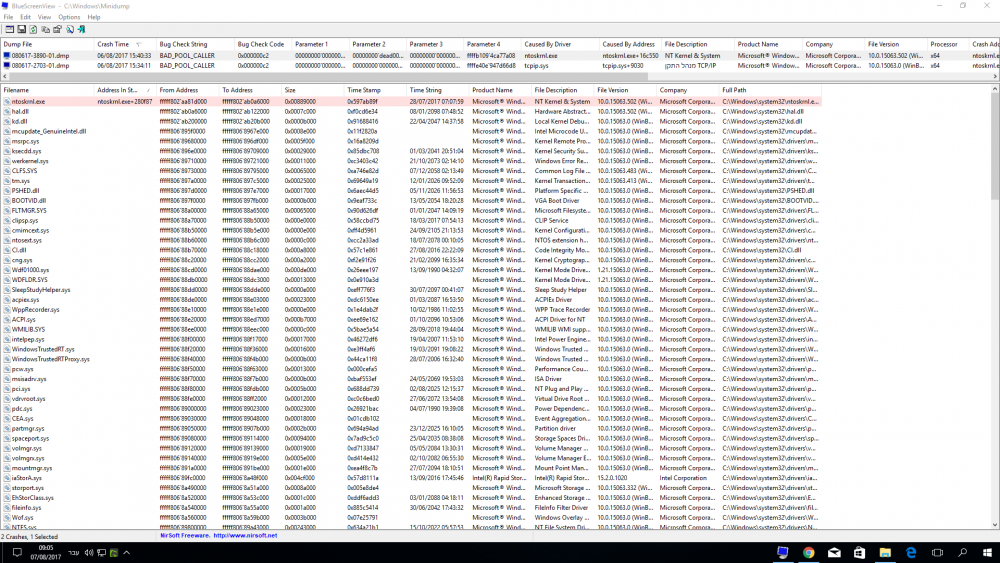Open Properties from the toolbar icon
This screenshot has width=1000, height=563.
[x=57, y=29]
